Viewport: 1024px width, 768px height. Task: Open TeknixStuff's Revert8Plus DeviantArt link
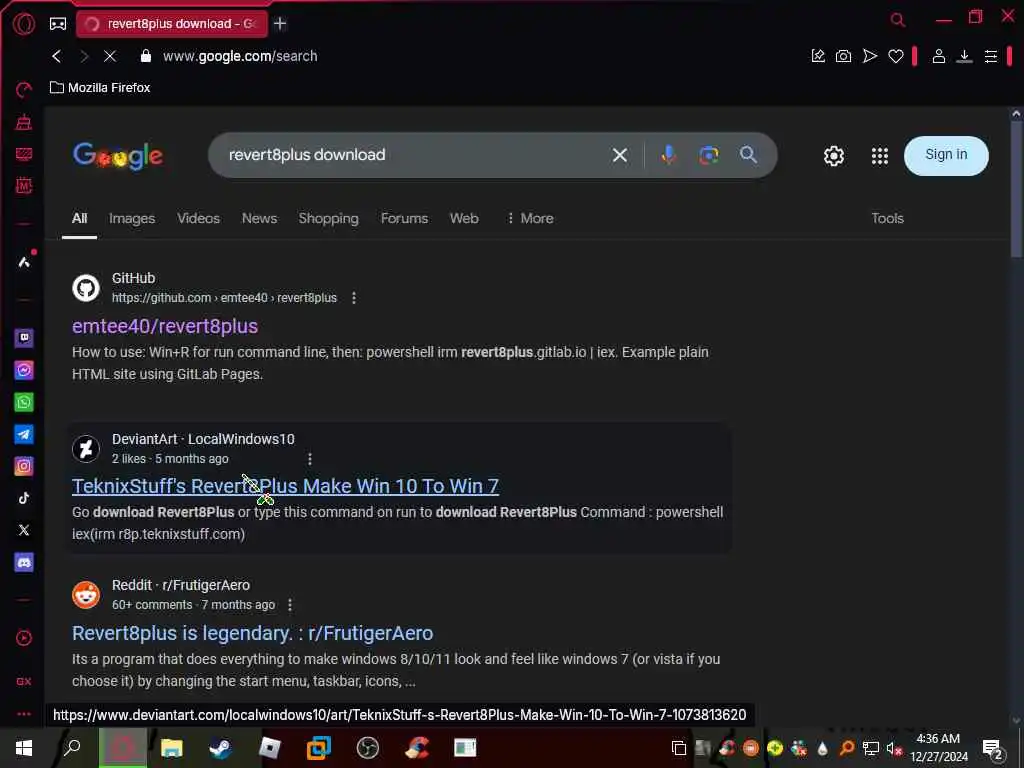click(285, 486)
